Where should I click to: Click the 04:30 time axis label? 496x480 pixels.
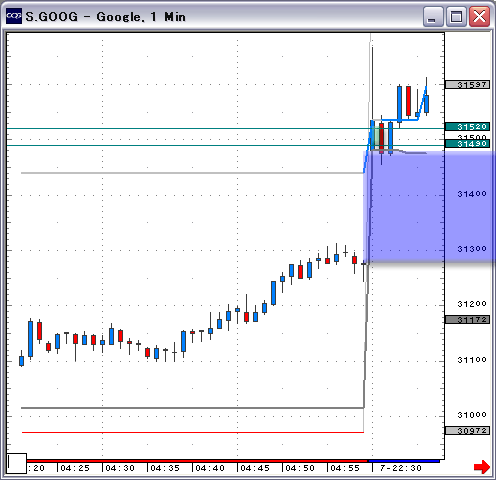tap(120, 468)
